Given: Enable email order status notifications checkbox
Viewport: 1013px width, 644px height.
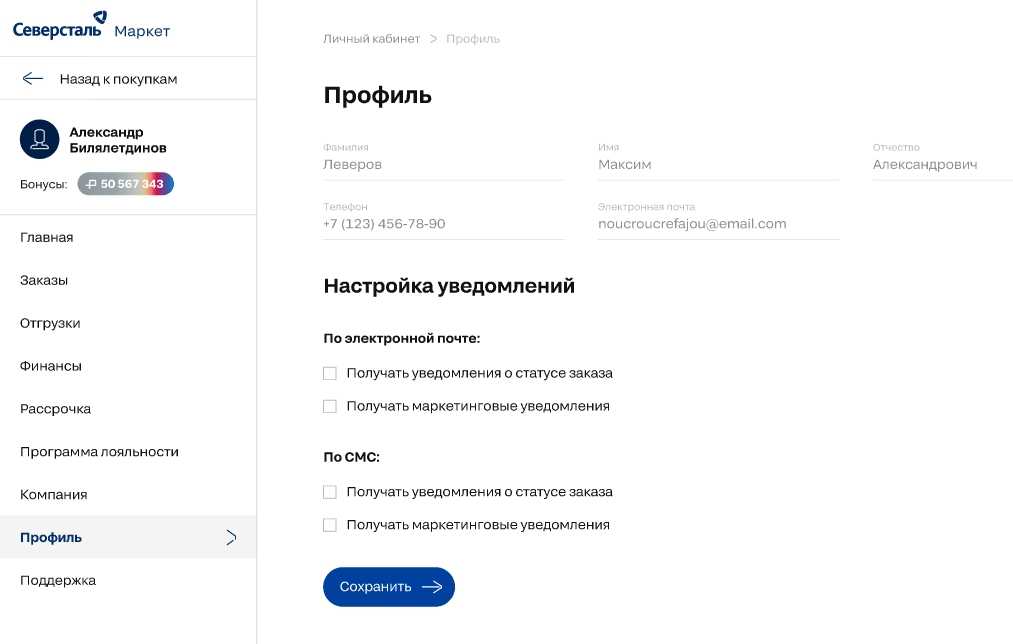Looking at the screenshot, I should (330, 373).
